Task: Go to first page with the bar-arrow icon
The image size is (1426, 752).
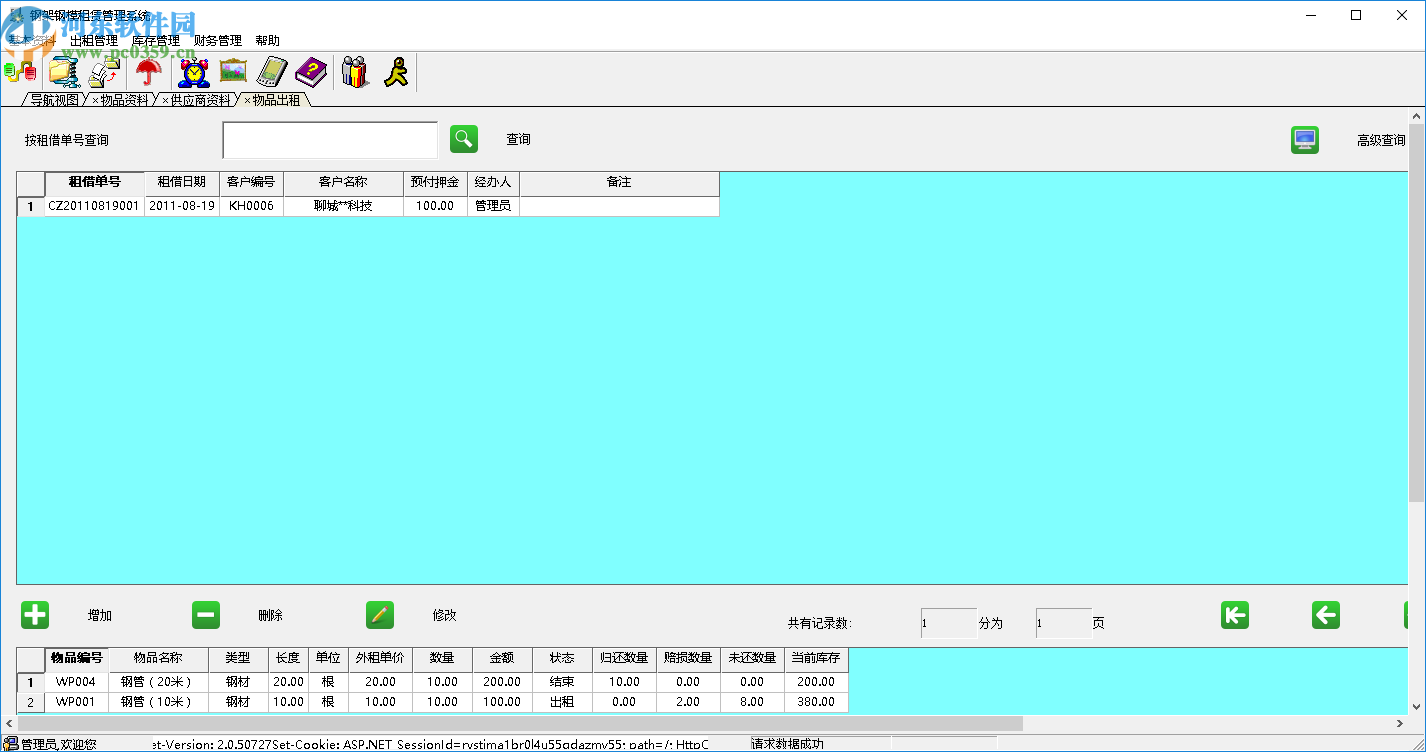Action: click(1235, 615)
